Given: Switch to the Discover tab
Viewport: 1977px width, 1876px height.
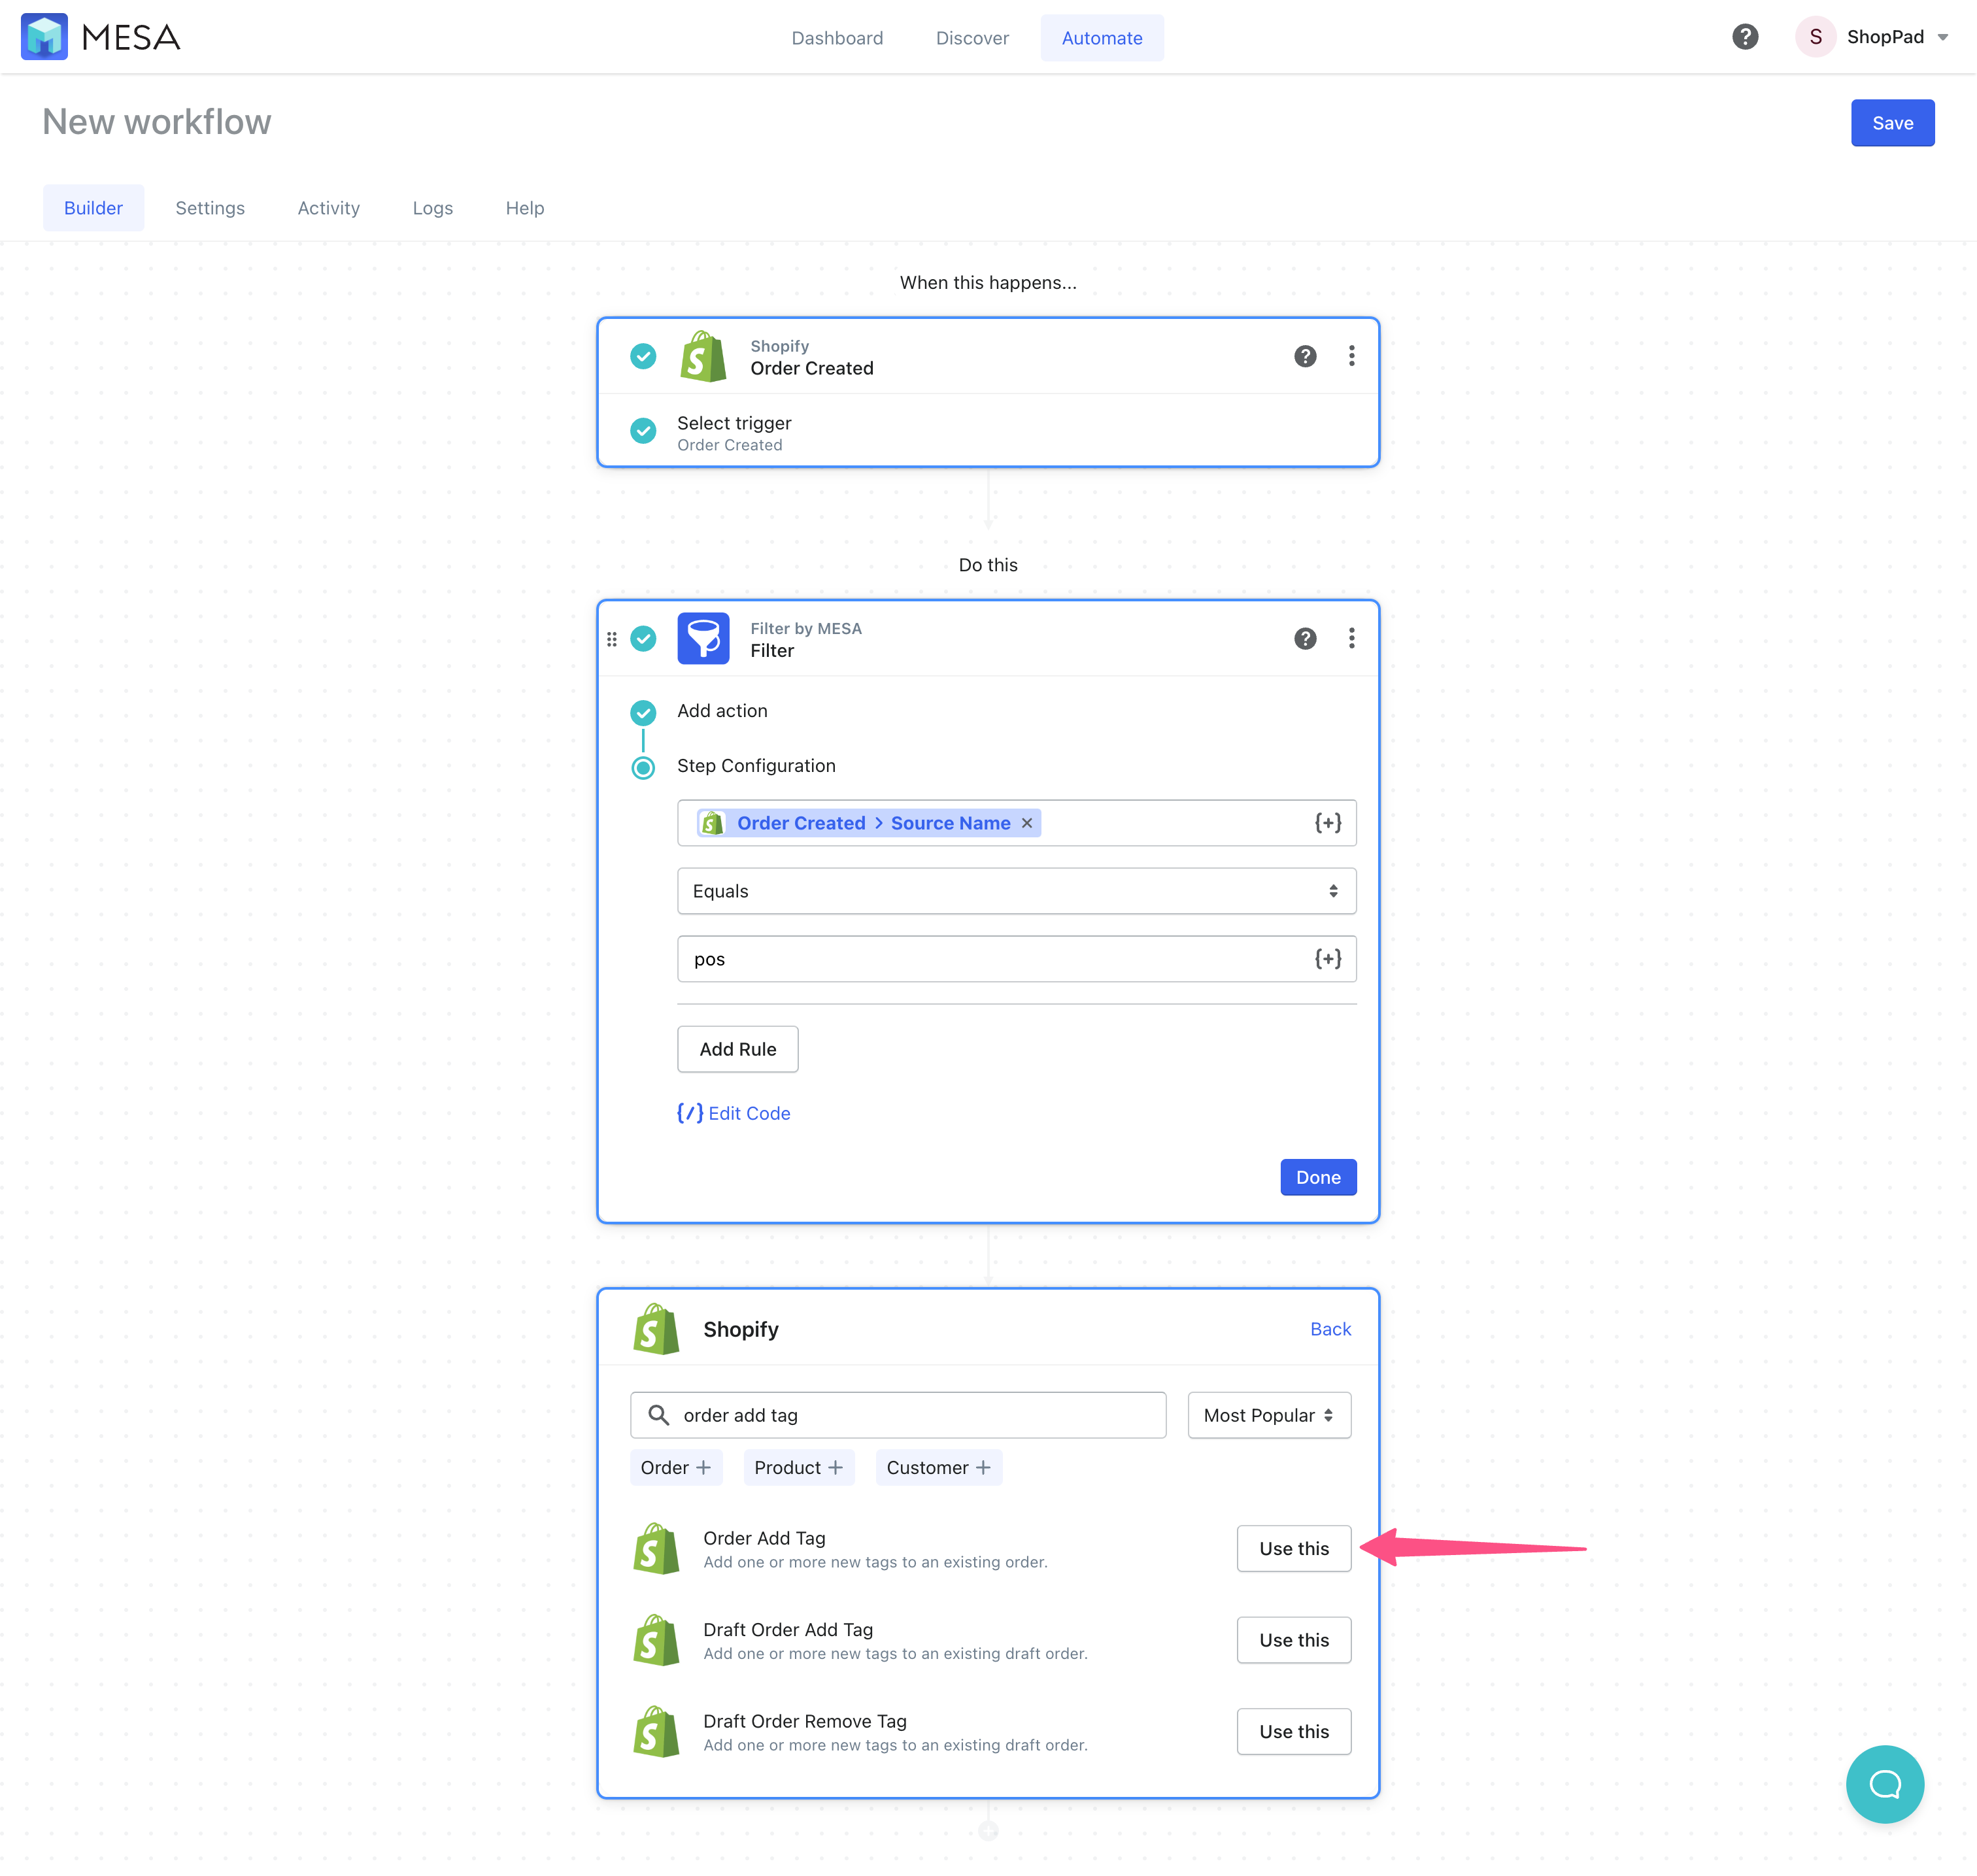Looking at the screenshot, I should (972, 38).
